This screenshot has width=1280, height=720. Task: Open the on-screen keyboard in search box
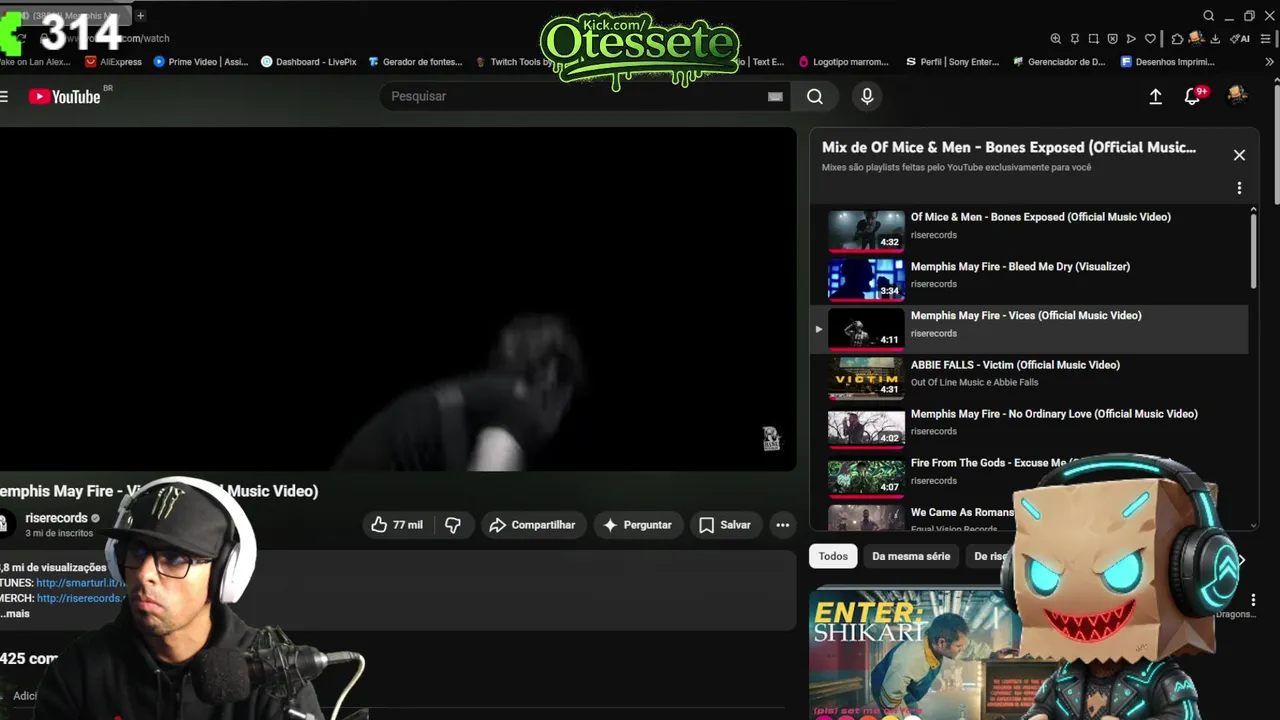(x=775, y=96)
